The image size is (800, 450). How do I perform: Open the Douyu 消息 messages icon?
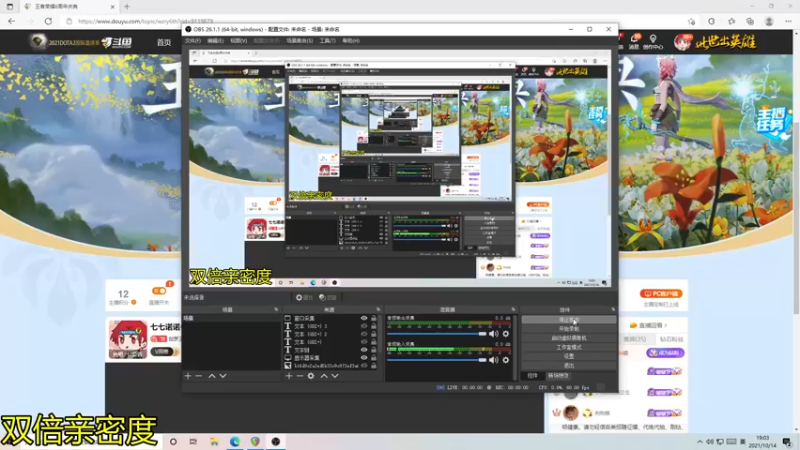point(634,41)
